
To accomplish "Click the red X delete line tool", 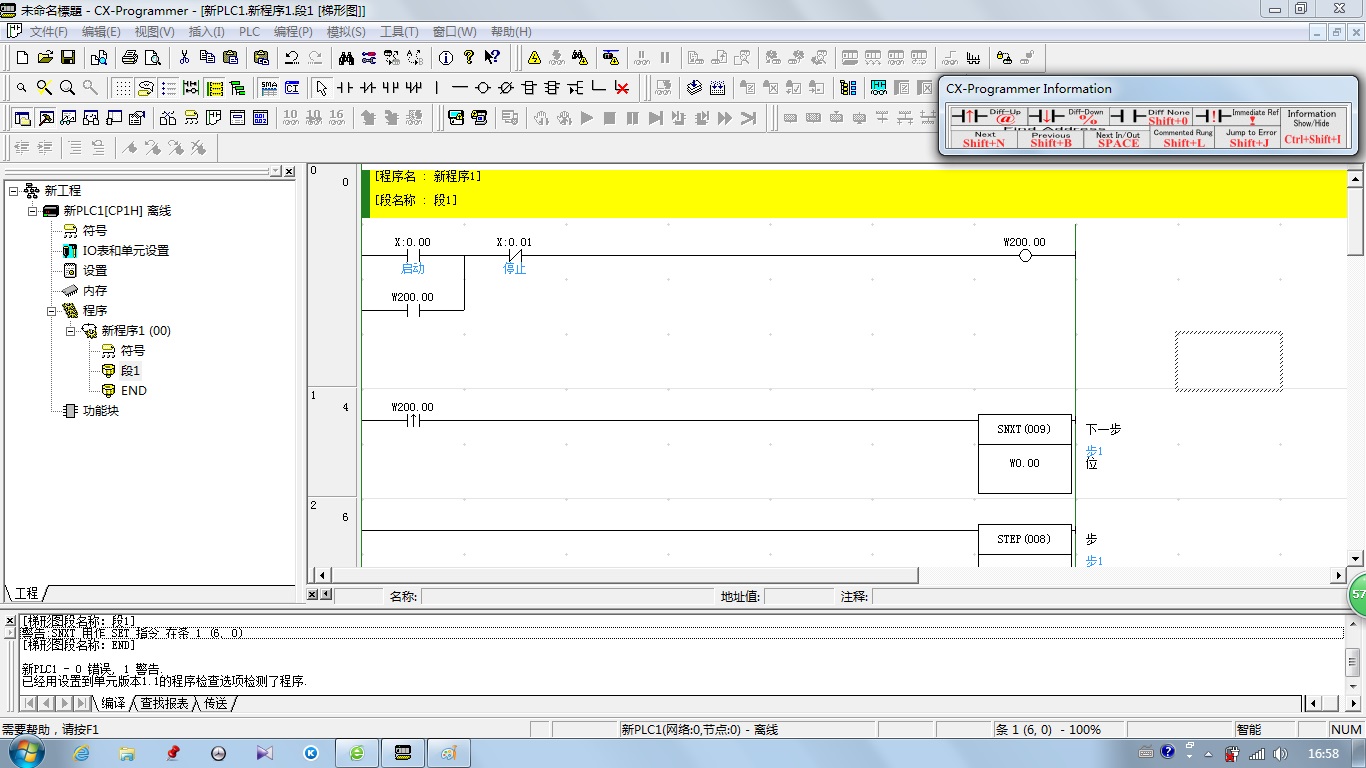I will (x=622, y=88).
